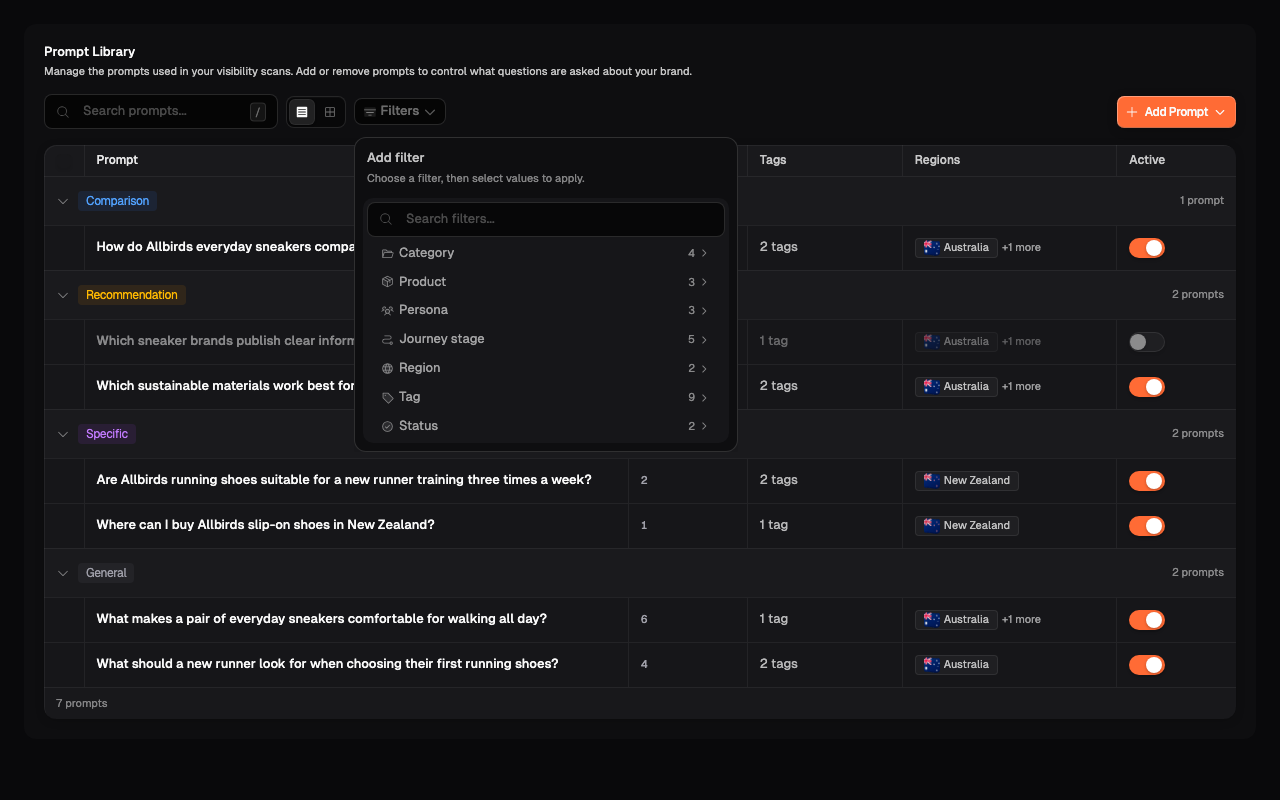This screenshot has height=800, width=1280.
Task: Click the Category folder icon in filters
Action: click(387, 254)
